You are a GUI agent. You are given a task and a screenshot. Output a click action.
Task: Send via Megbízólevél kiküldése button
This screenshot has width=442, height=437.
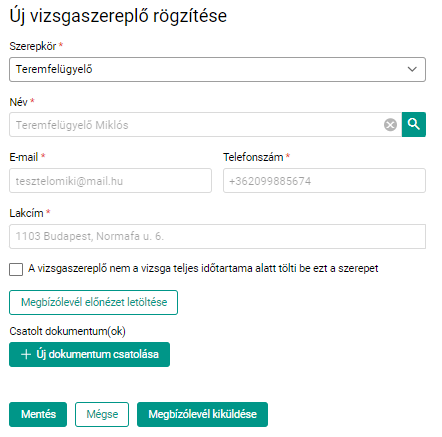point(202,414)
